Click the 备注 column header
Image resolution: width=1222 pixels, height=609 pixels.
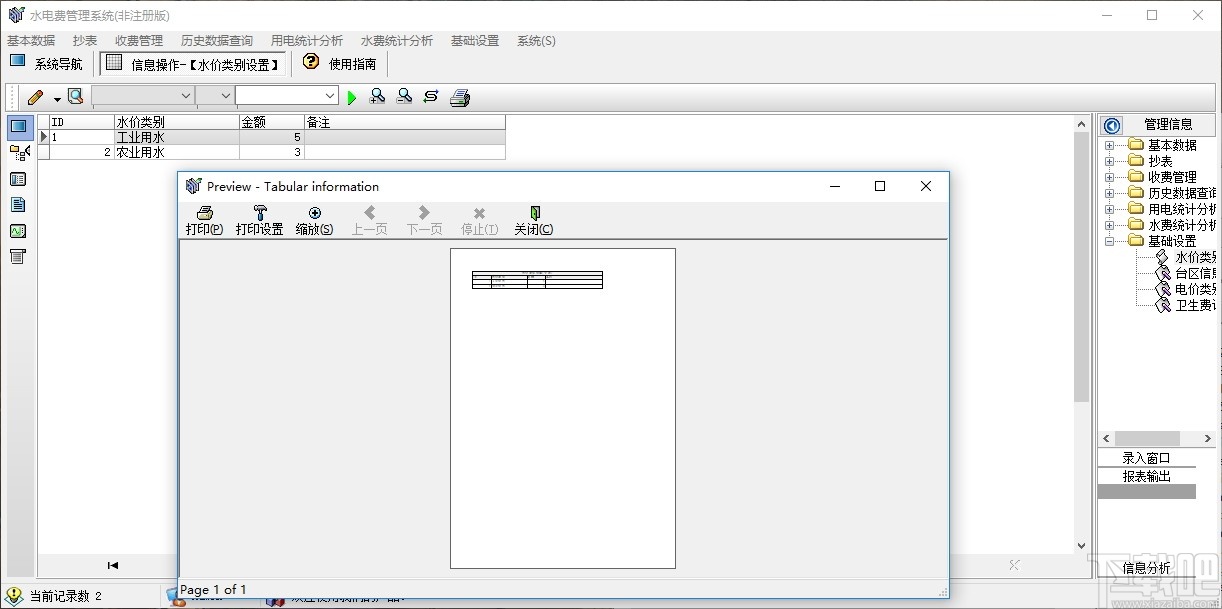405,122
